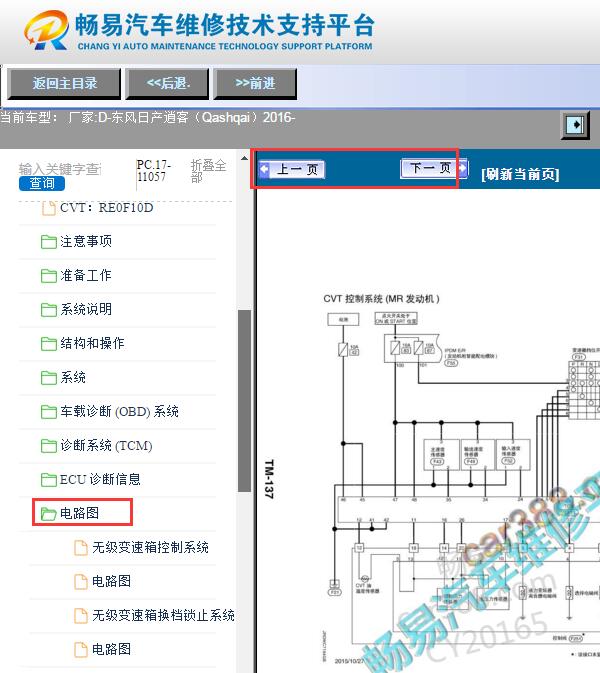
Task: Click the page icon beside CVT: RE0F10D
Action: tap(49, 208)
